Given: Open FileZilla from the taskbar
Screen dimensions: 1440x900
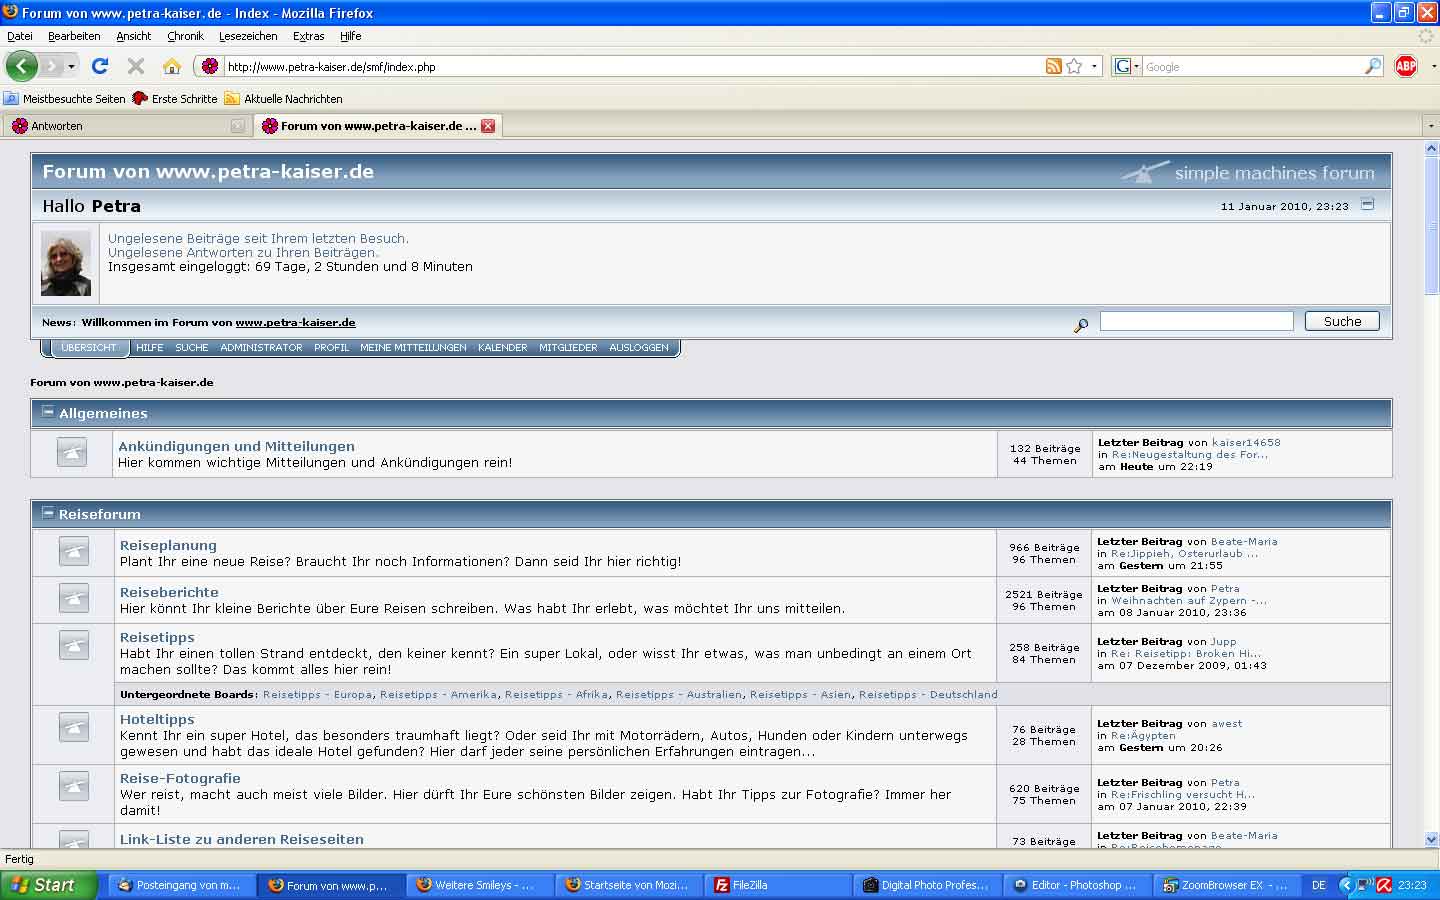Looking at the screenshot, I should coord(750,885).
